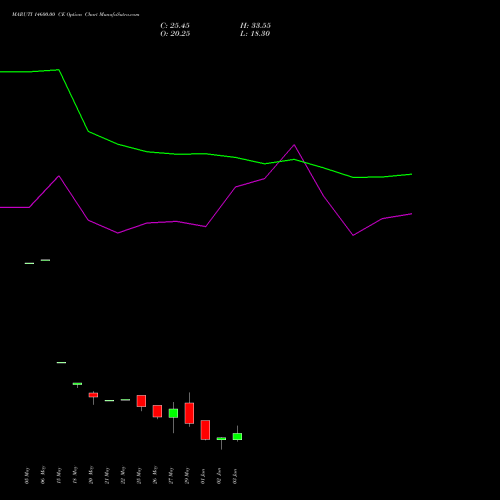Click the red candlestick for 29 May

pos(189,413)
